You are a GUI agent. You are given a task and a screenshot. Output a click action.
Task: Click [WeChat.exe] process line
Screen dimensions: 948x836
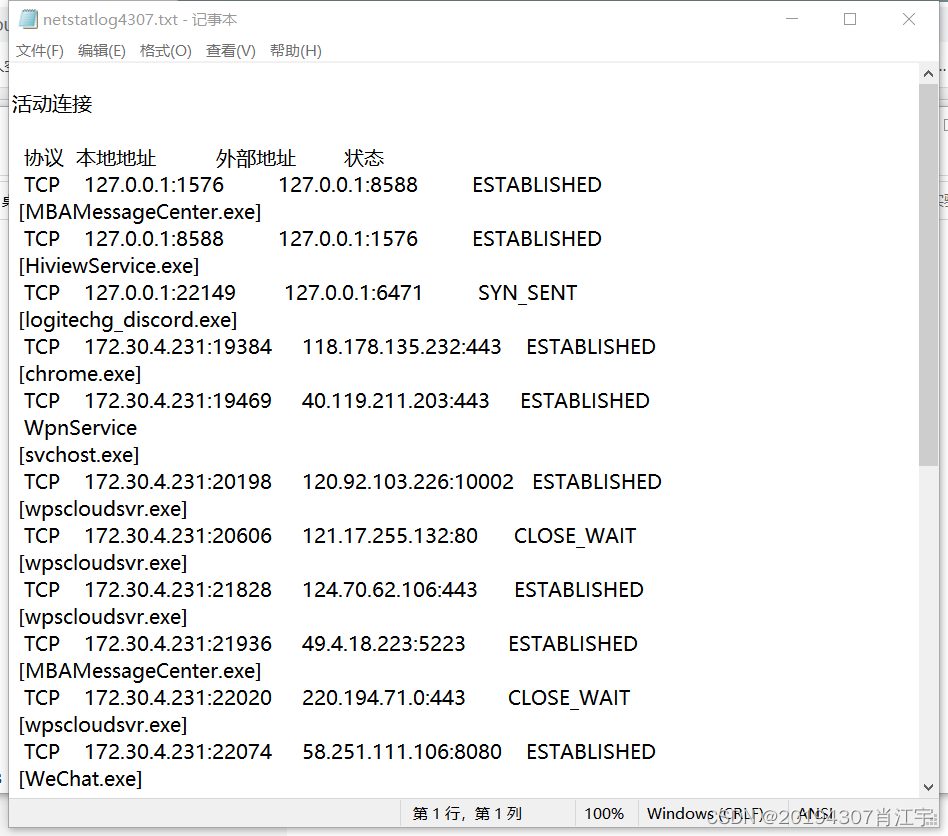(x=80, y=779)
